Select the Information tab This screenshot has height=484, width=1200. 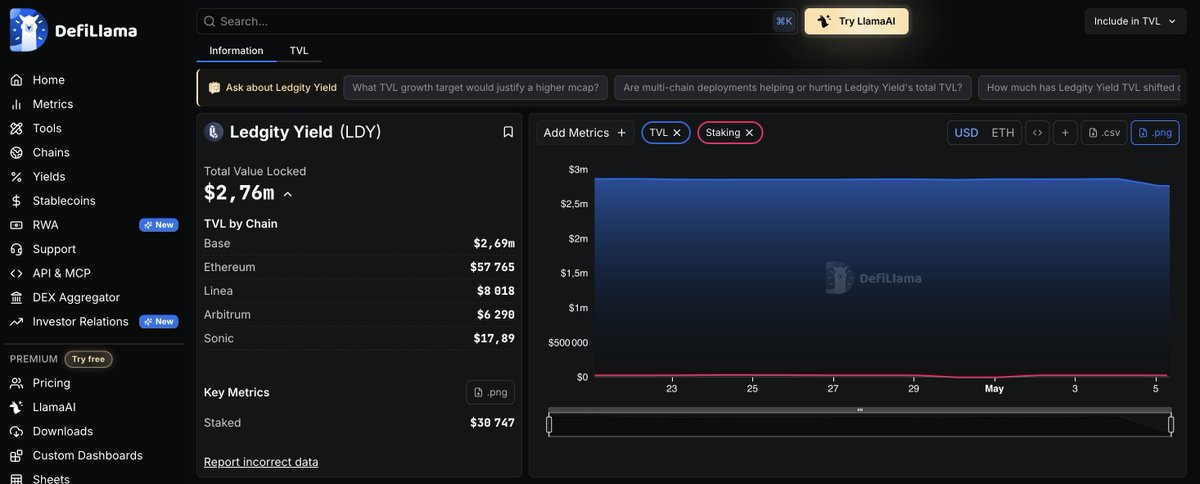tap(236, 50)
